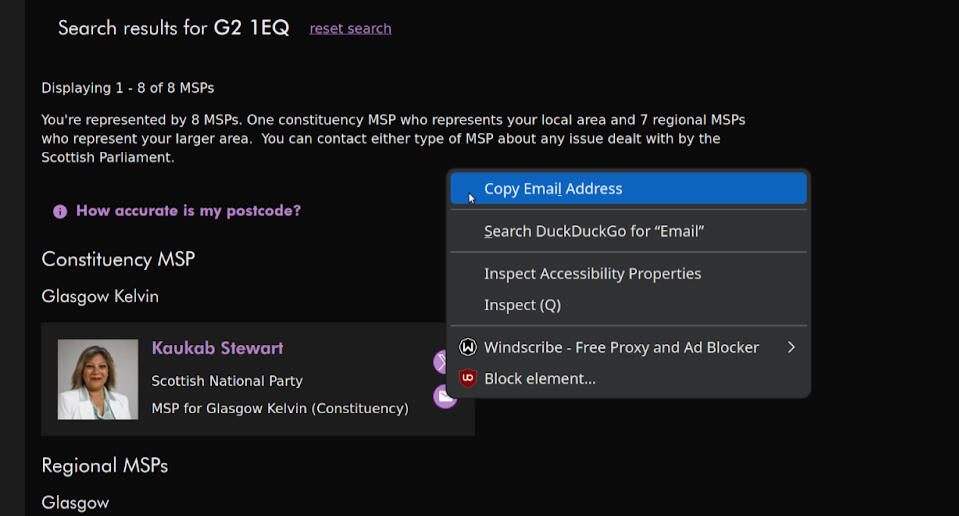Screen dimensions: 959x516
Task: Click the info icon beside the postcode accuracy question
Action: [x=60, y=212]
